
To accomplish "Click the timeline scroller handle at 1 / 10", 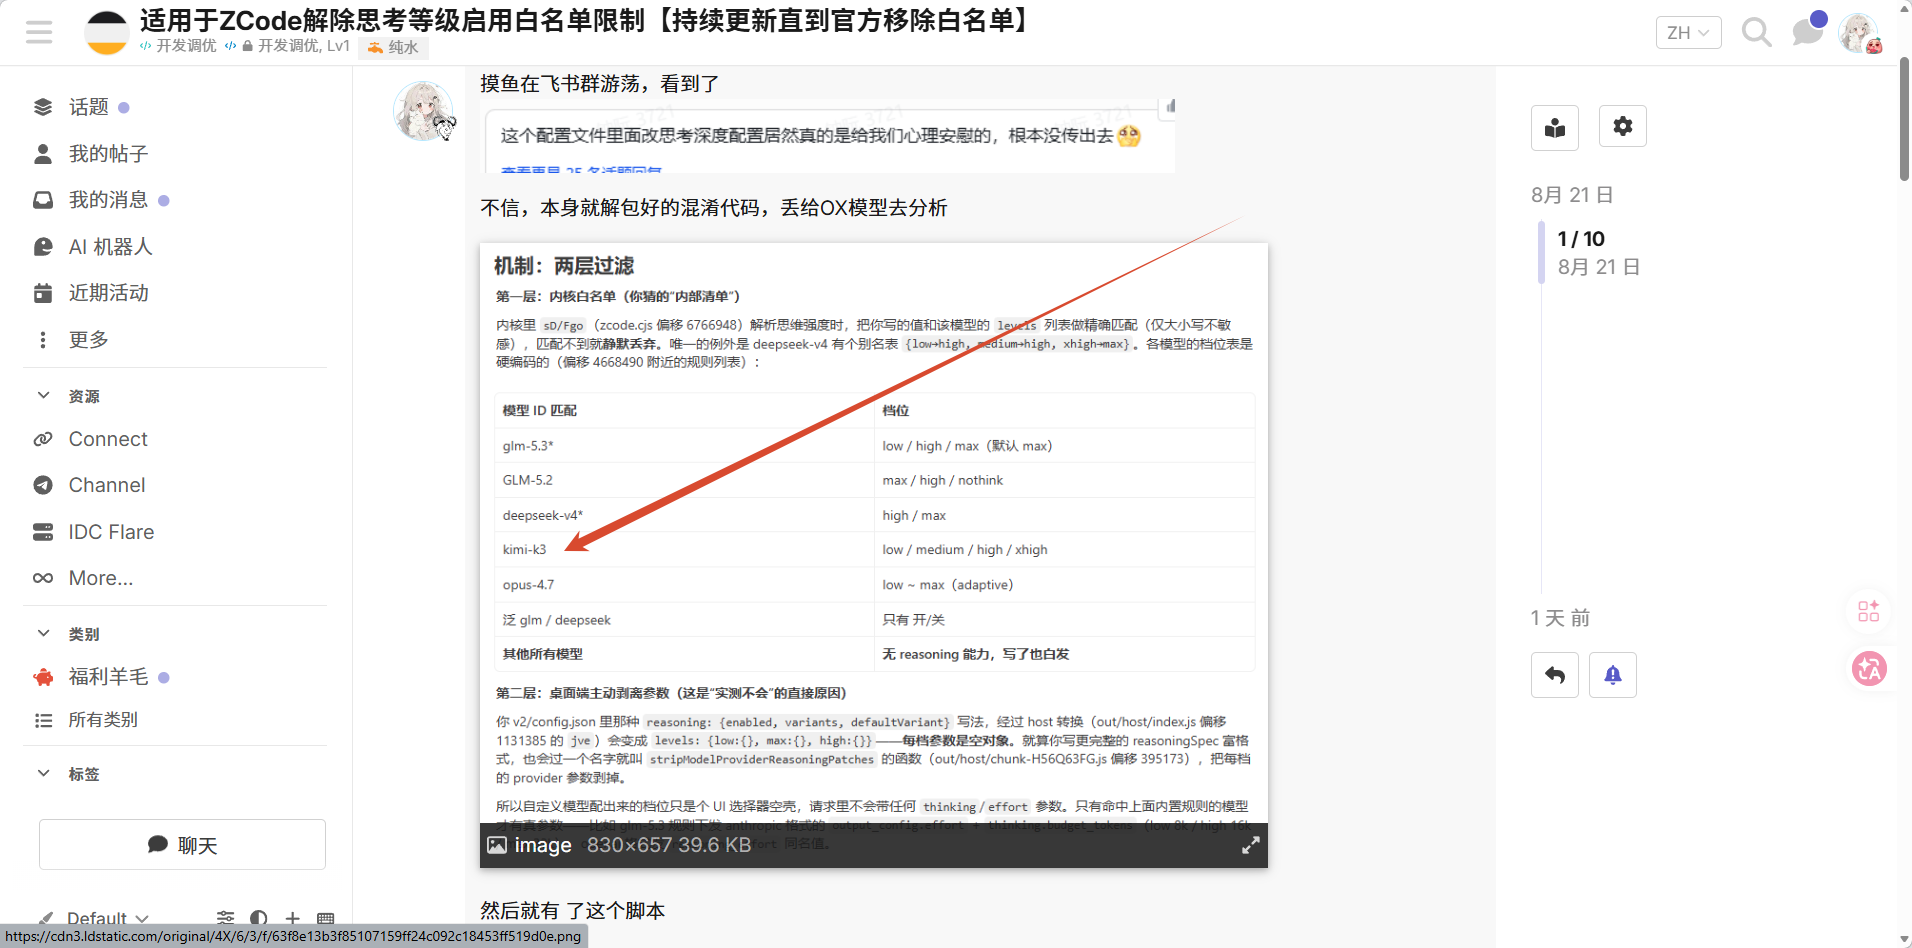I will point(1540,252).
